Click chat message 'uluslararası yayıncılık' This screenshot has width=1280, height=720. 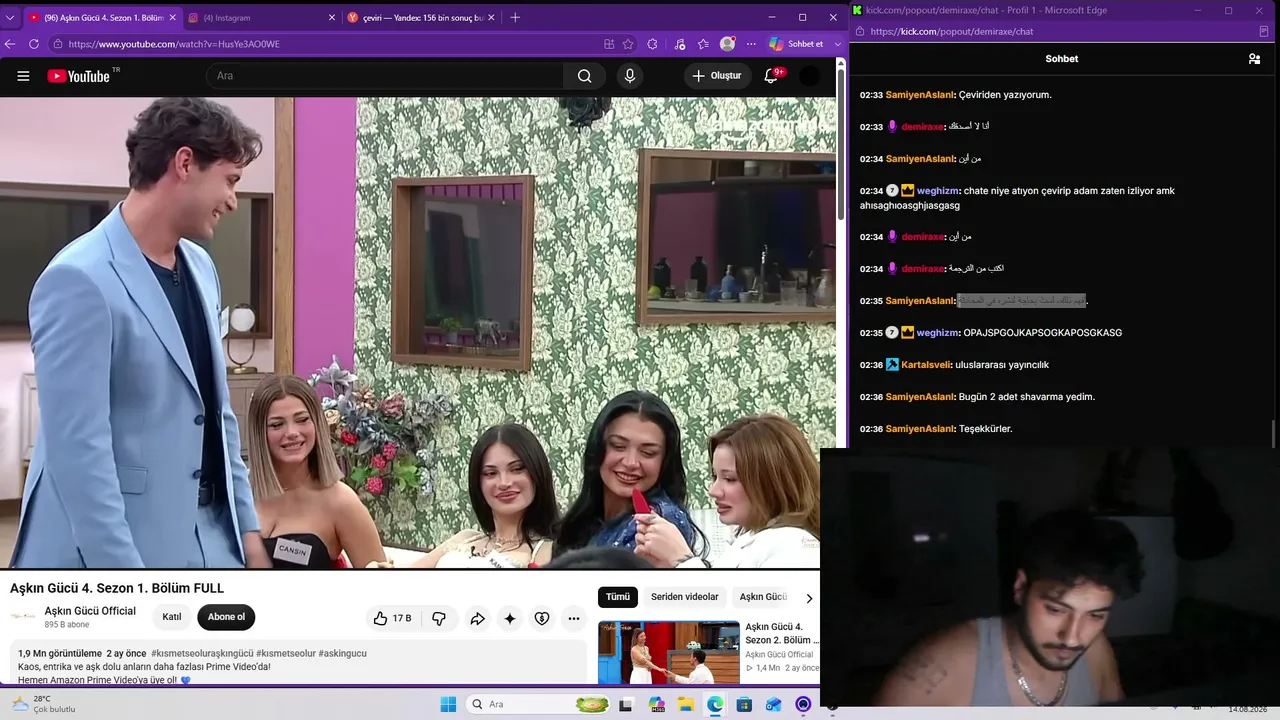(1002, 365)
